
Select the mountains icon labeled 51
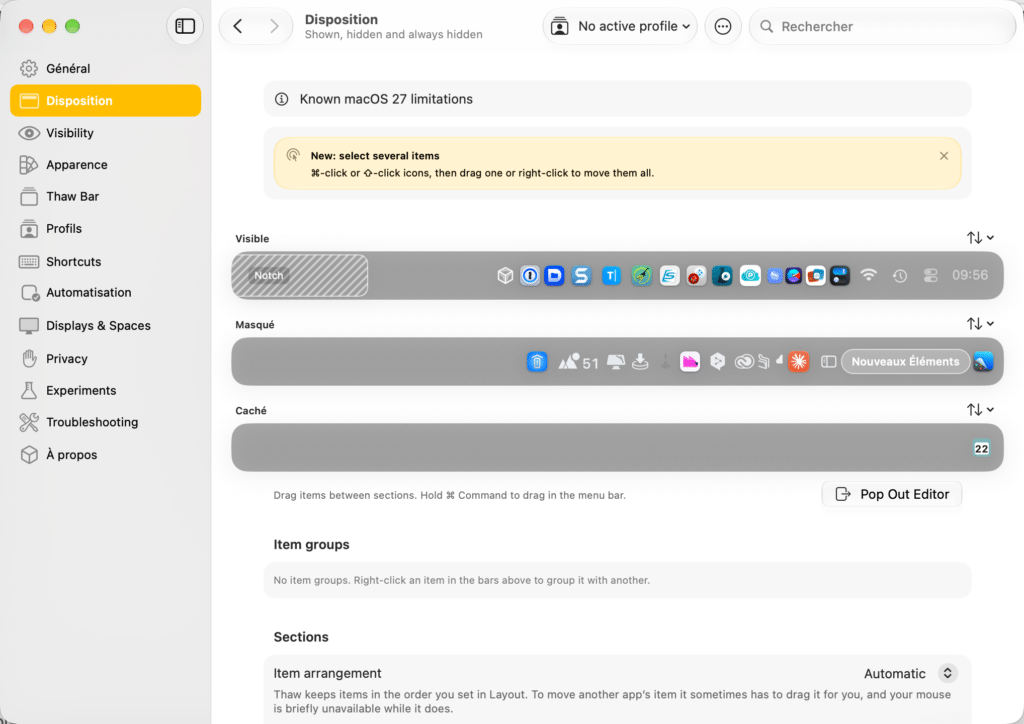(x=578, y=362)
